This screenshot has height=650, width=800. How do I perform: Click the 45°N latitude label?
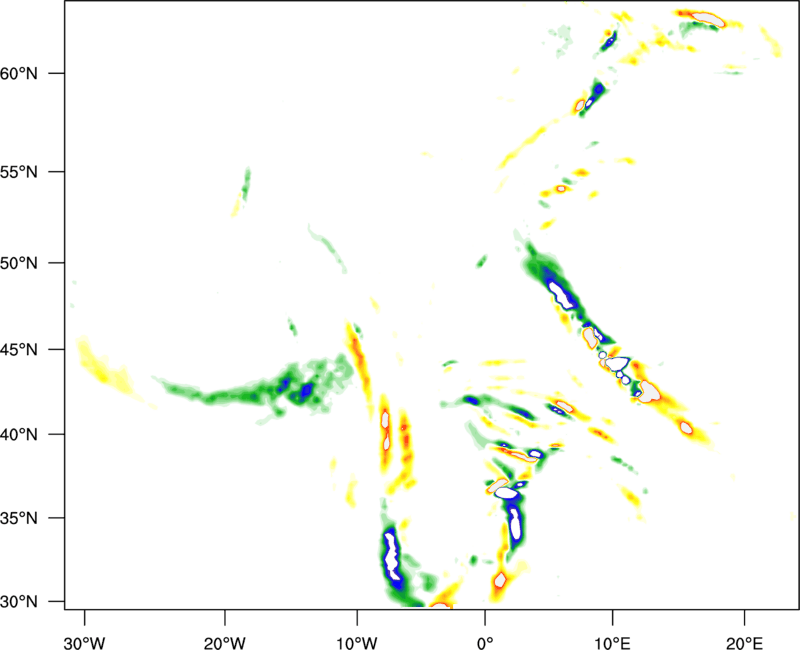19,350
